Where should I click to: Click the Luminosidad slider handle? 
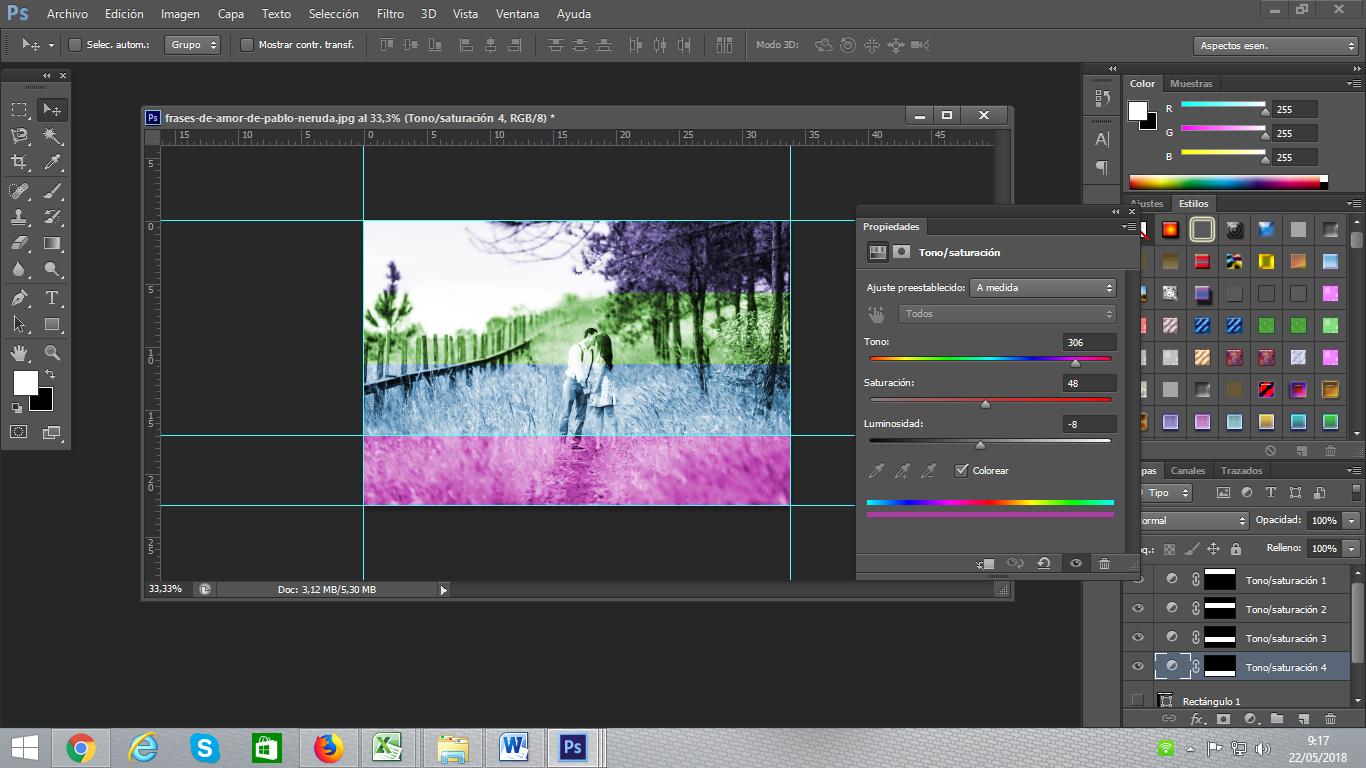point(980,445)
